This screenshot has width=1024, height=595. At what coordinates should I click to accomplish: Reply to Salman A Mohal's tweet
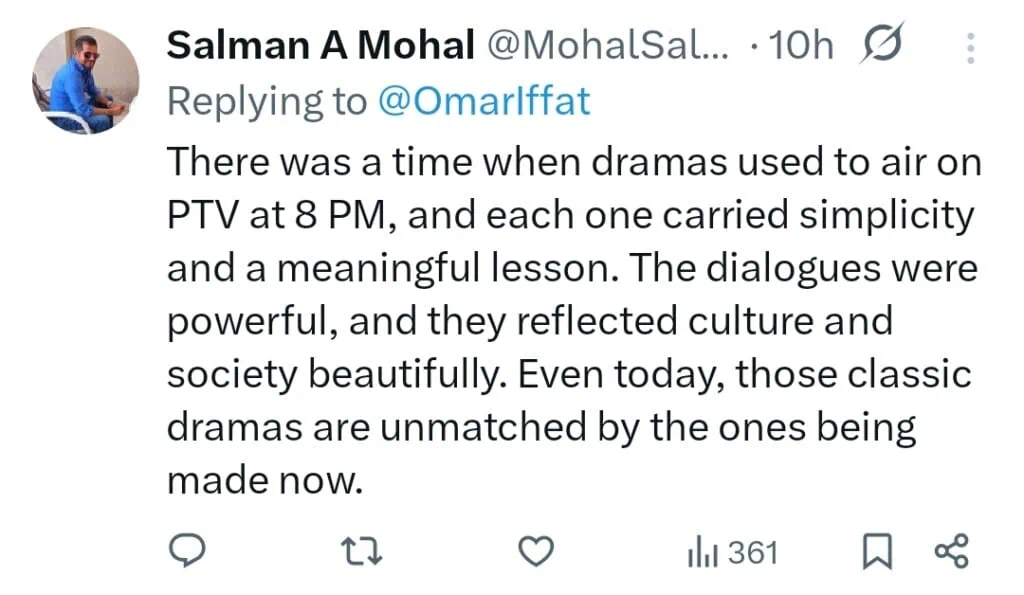coord(186,551)
